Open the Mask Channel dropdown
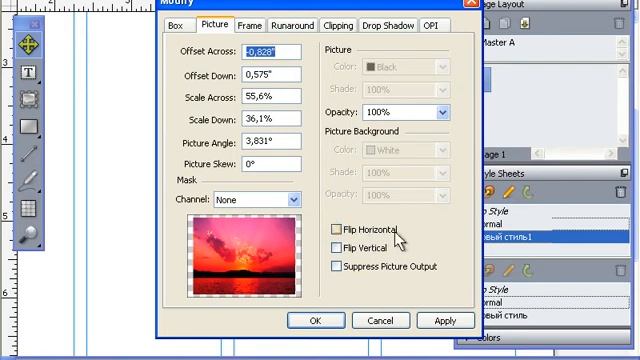Image resolution: width=640 pixels, height=360 pixels. tap(294, 200)
